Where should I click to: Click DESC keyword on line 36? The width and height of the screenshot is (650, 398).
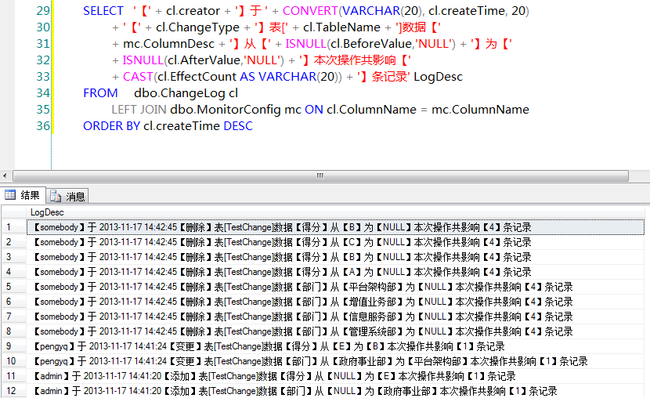238,126
